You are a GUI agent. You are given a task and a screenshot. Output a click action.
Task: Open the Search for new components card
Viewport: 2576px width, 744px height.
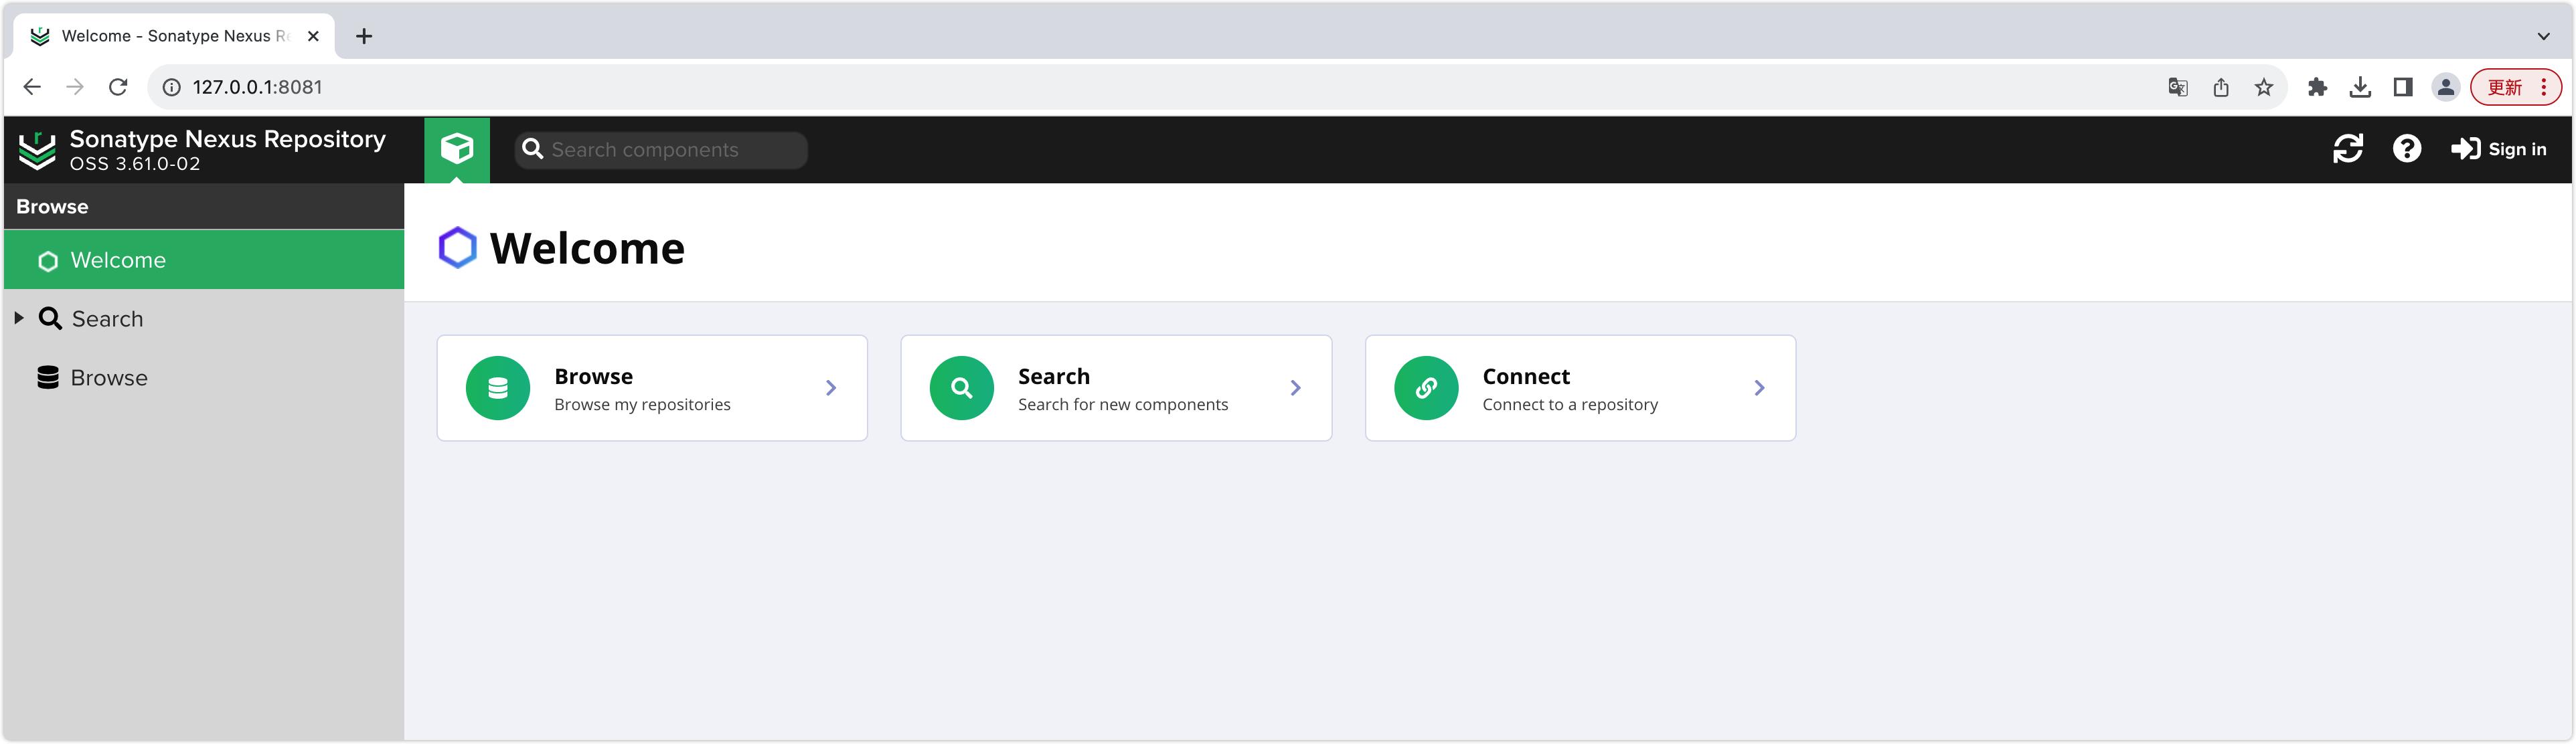tap(1116, 388)
